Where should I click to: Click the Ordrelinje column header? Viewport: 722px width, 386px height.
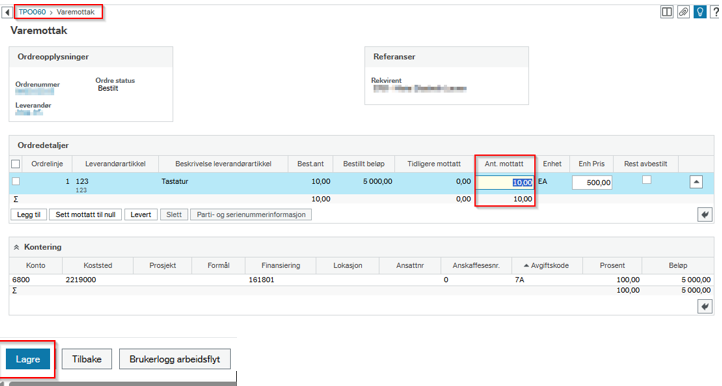coord(47,164)
